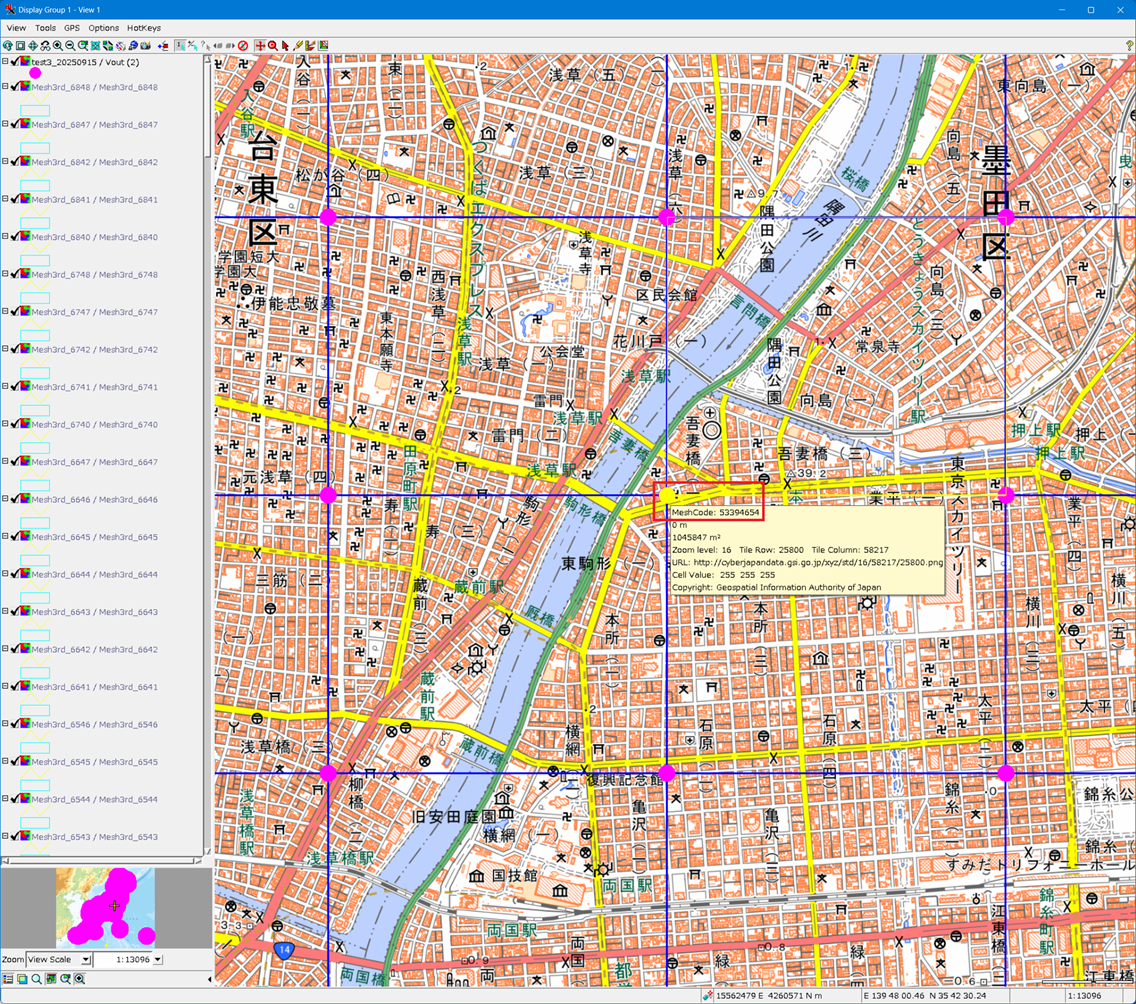
Task: Click the magenta point at map center top
Action: tap(667, 217)
